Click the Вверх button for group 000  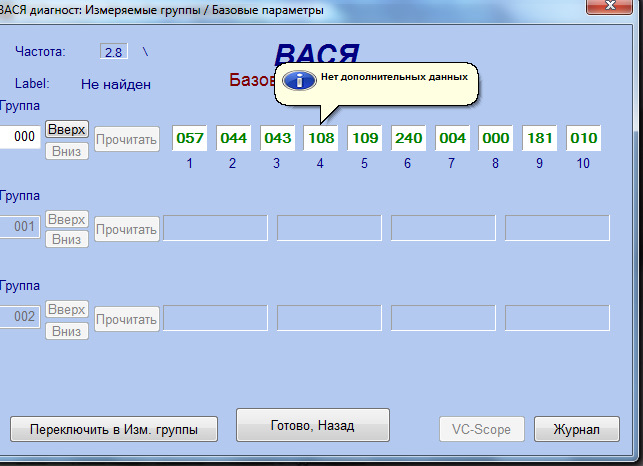(67, 130)
